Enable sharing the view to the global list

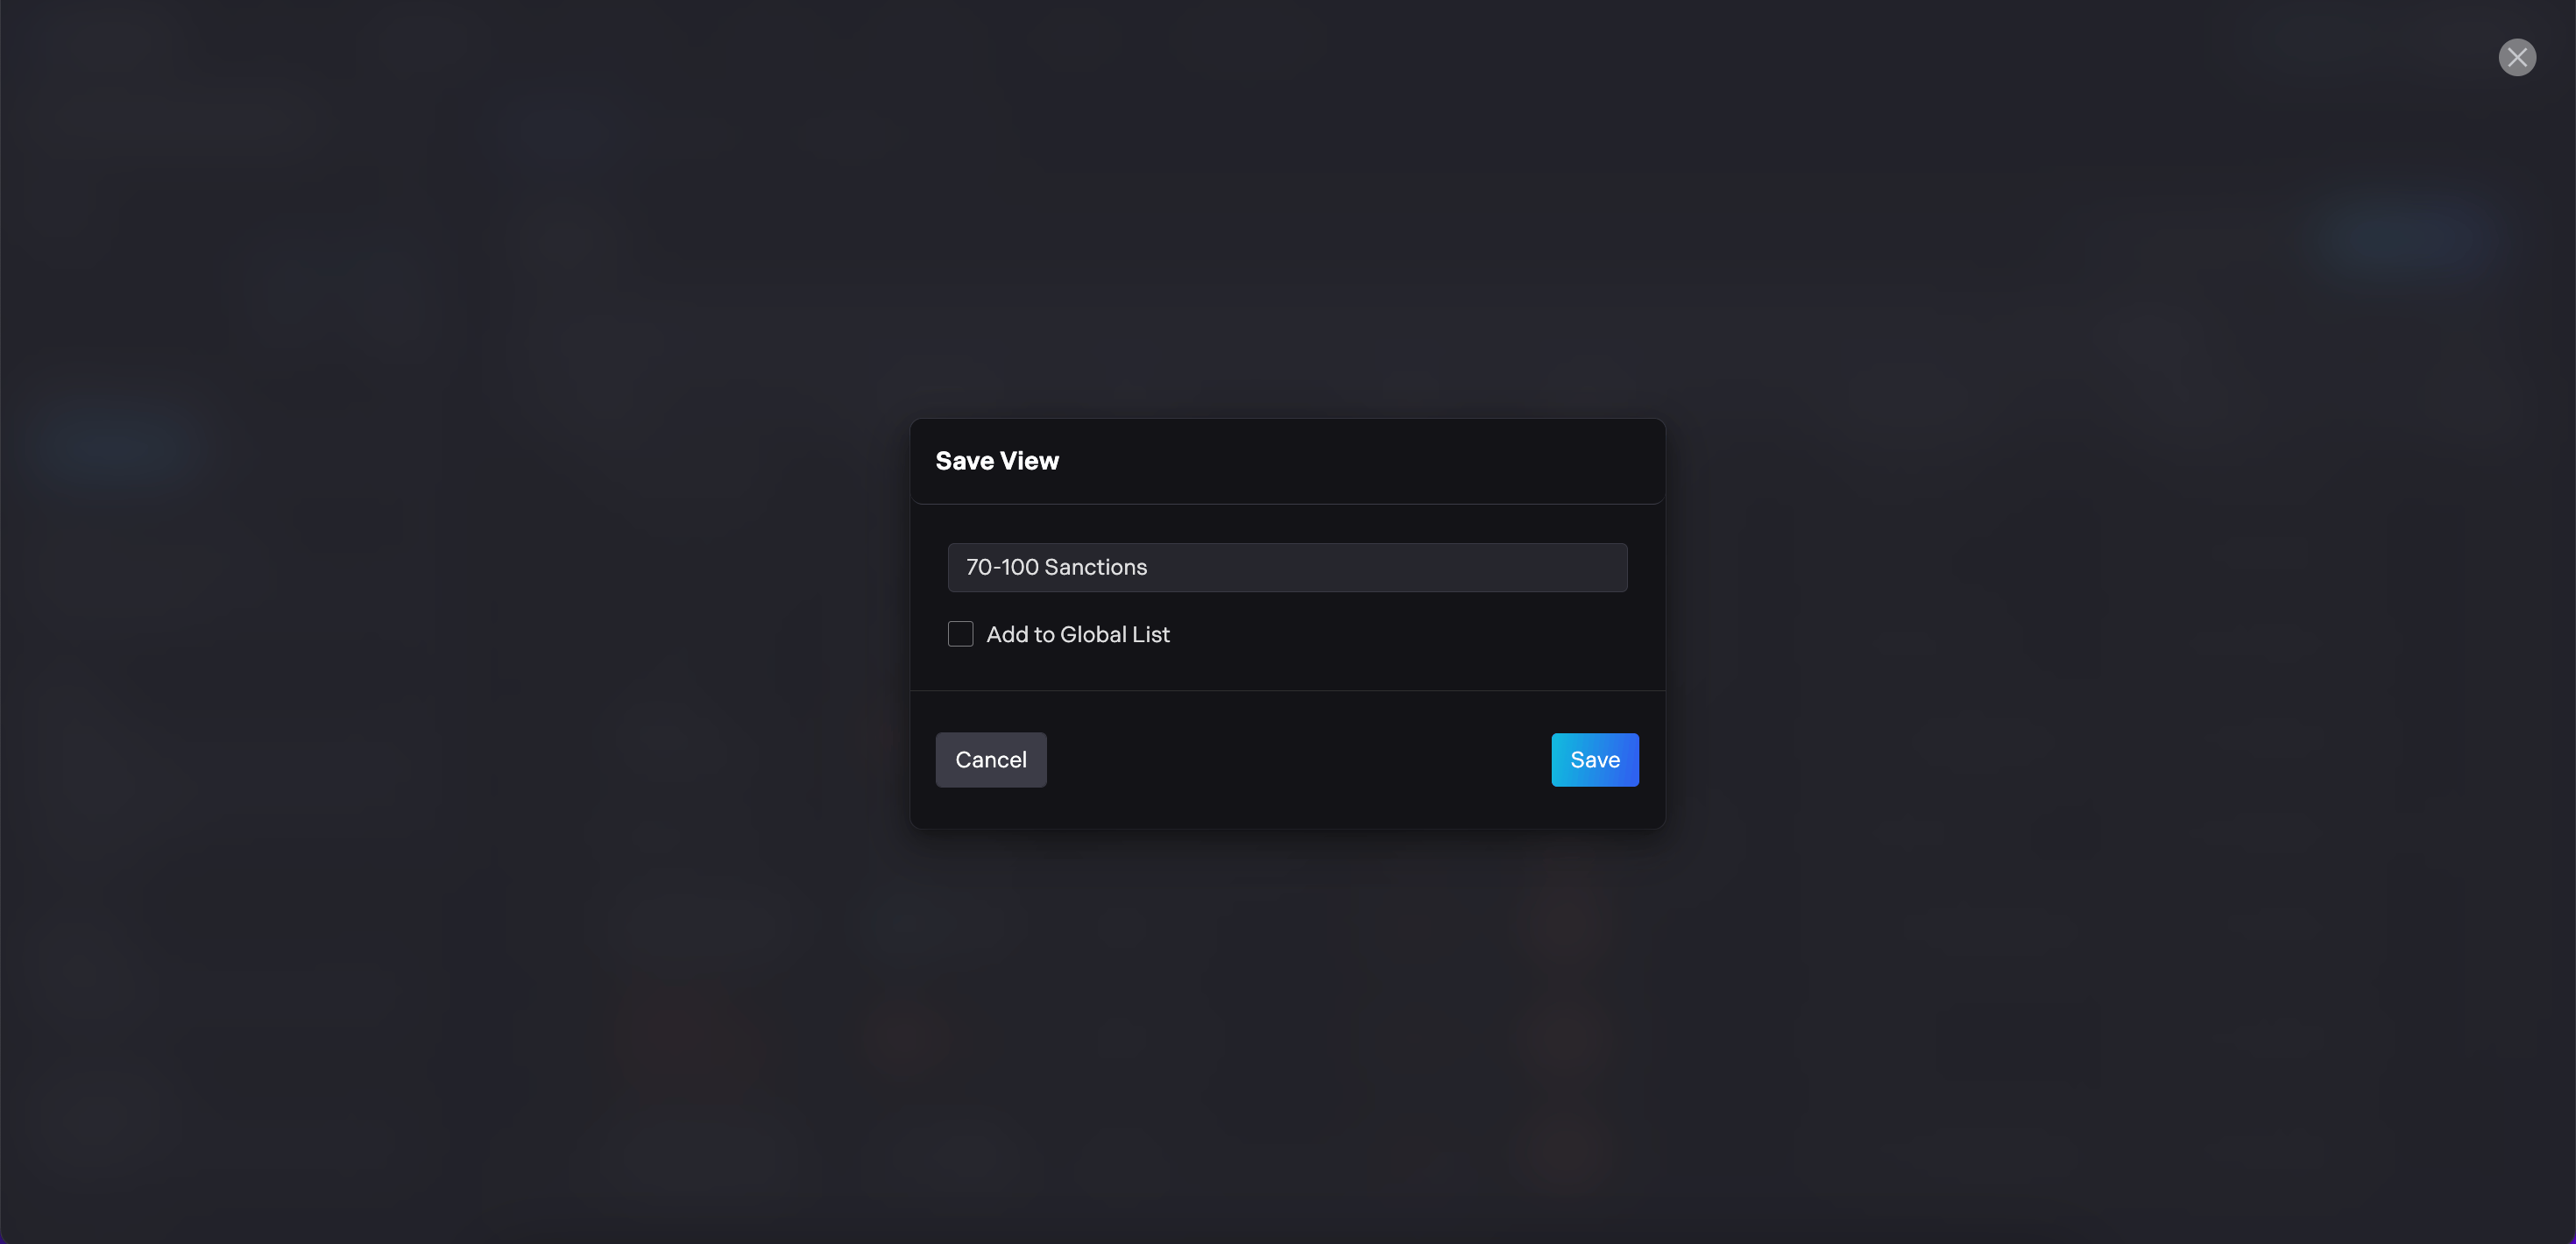point(960,634)
